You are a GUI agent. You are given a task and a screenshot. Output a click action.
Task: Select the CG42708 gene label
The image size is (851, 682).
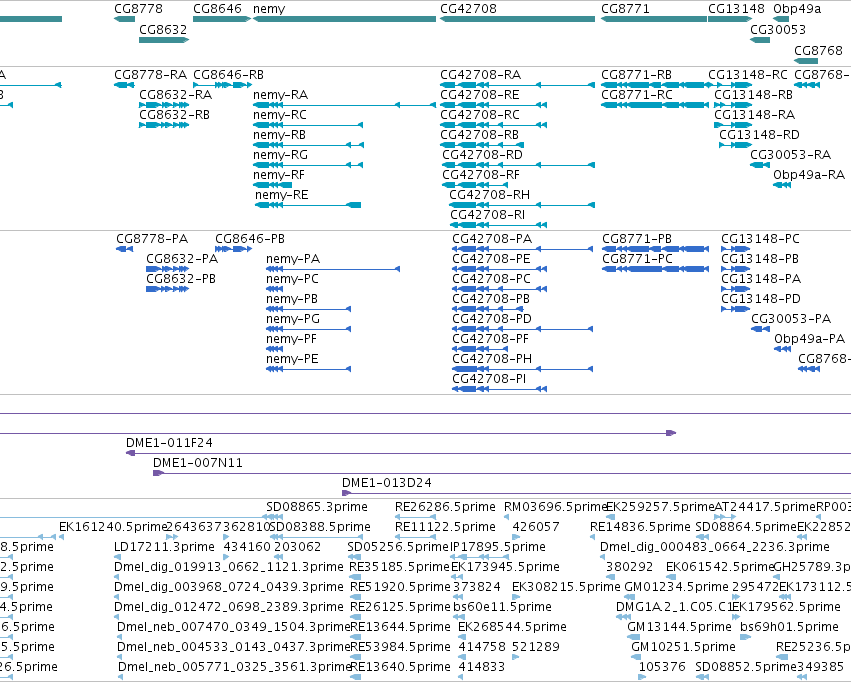pyautogui.click(x=468, y=9)
